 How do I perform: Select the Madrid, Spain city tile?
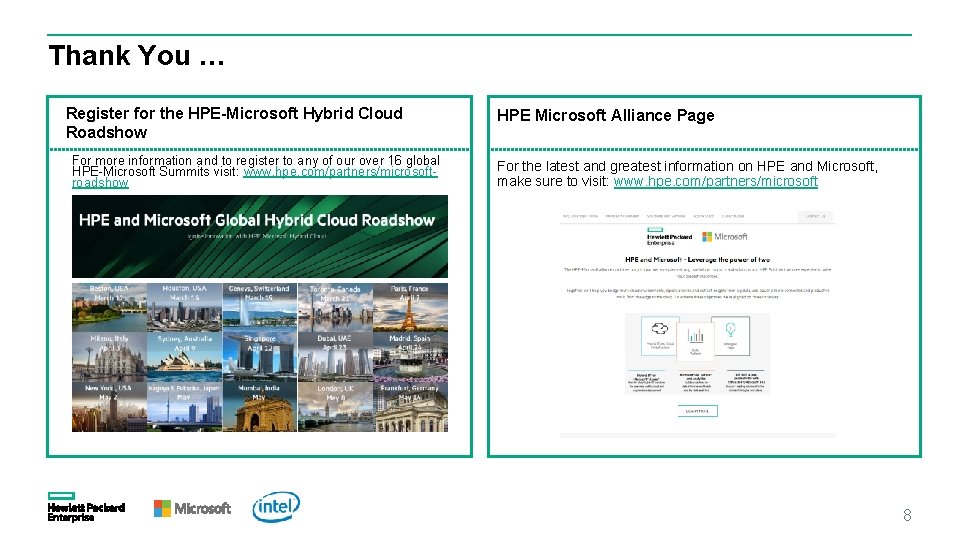[x=410, y=357]
